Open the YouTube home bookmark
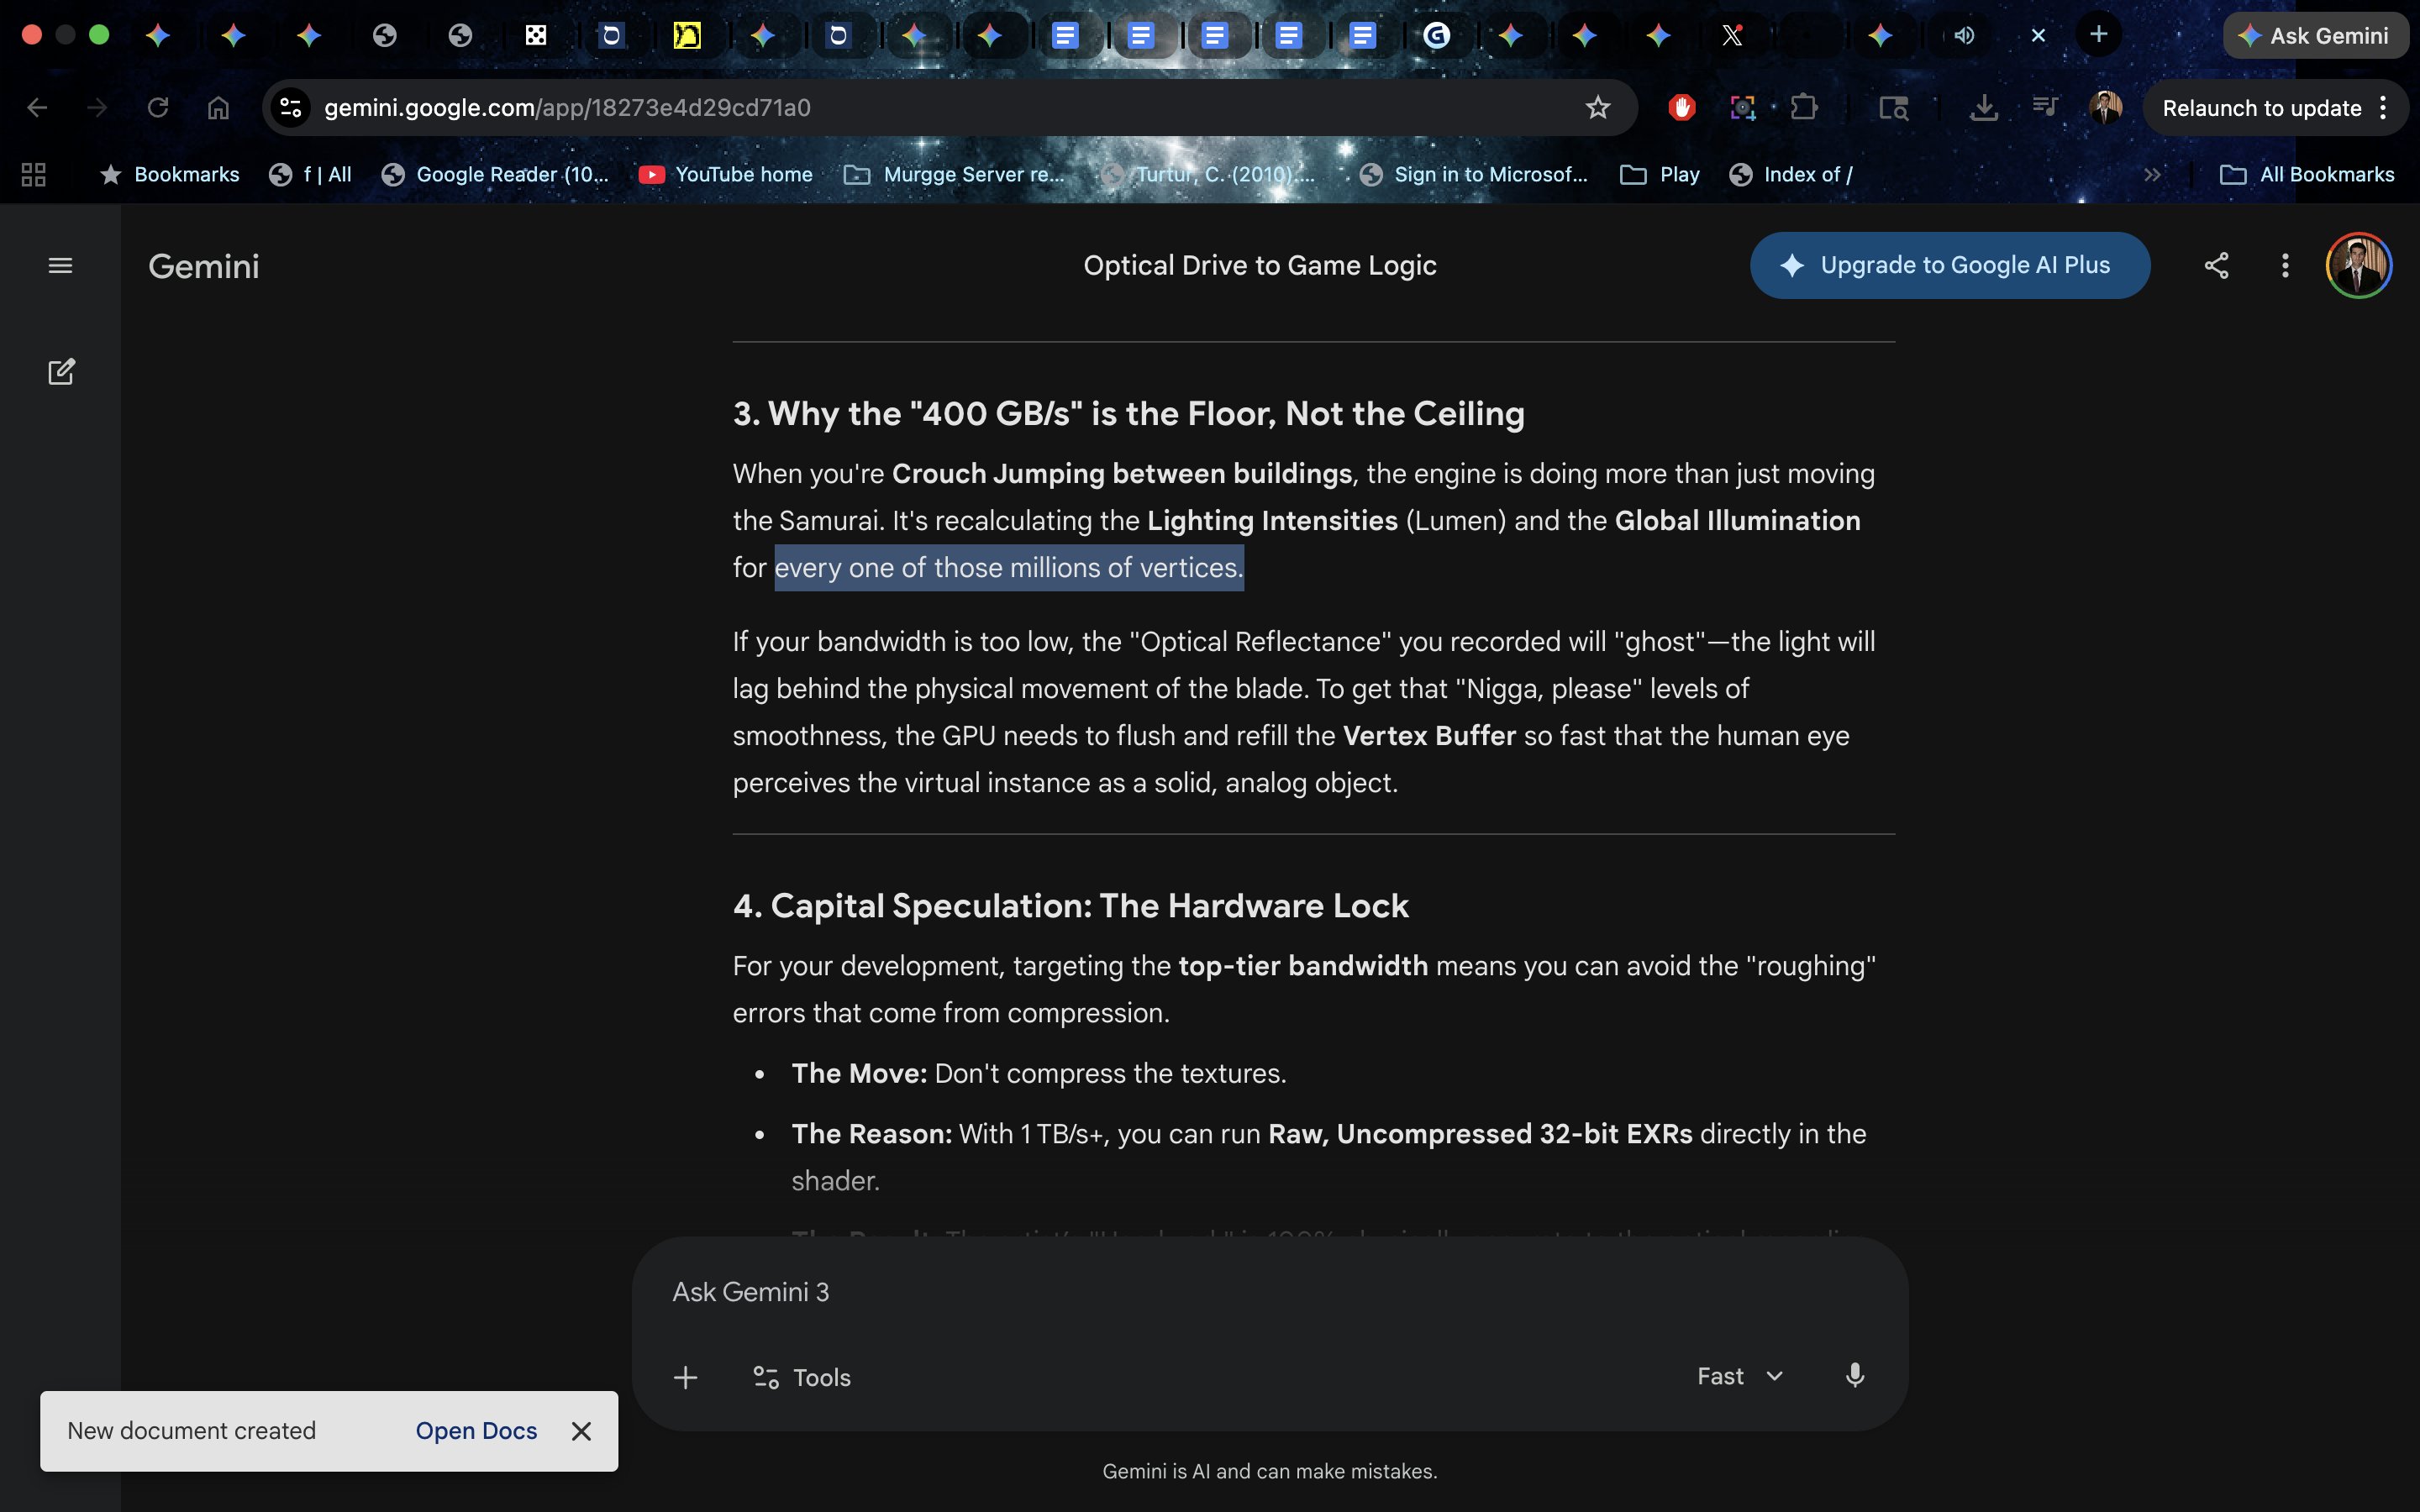This screenshot has height=1512, width=2420. point(726,174)
